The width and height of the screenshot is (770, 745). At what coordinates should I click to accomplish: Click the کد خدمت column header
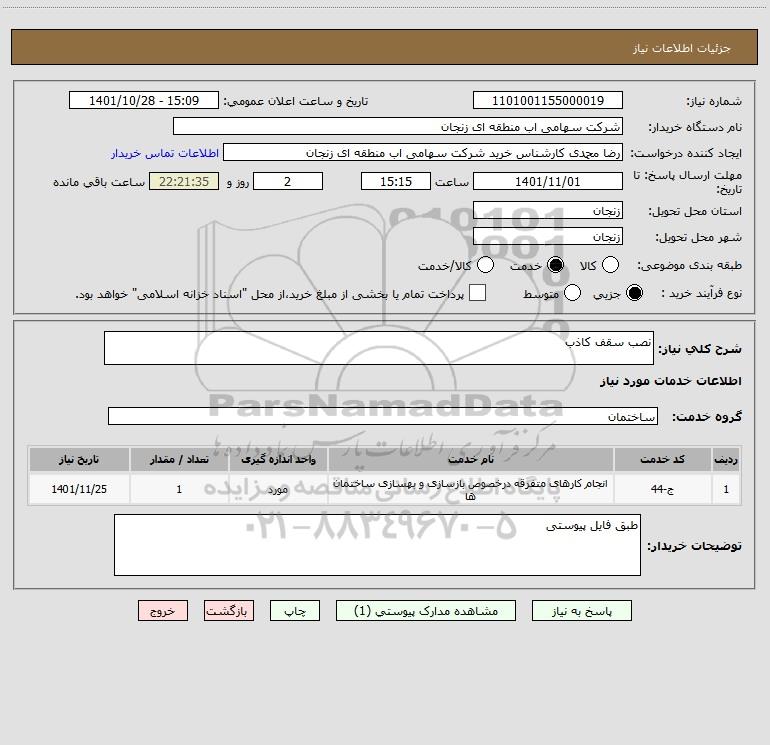coord(662,459)
